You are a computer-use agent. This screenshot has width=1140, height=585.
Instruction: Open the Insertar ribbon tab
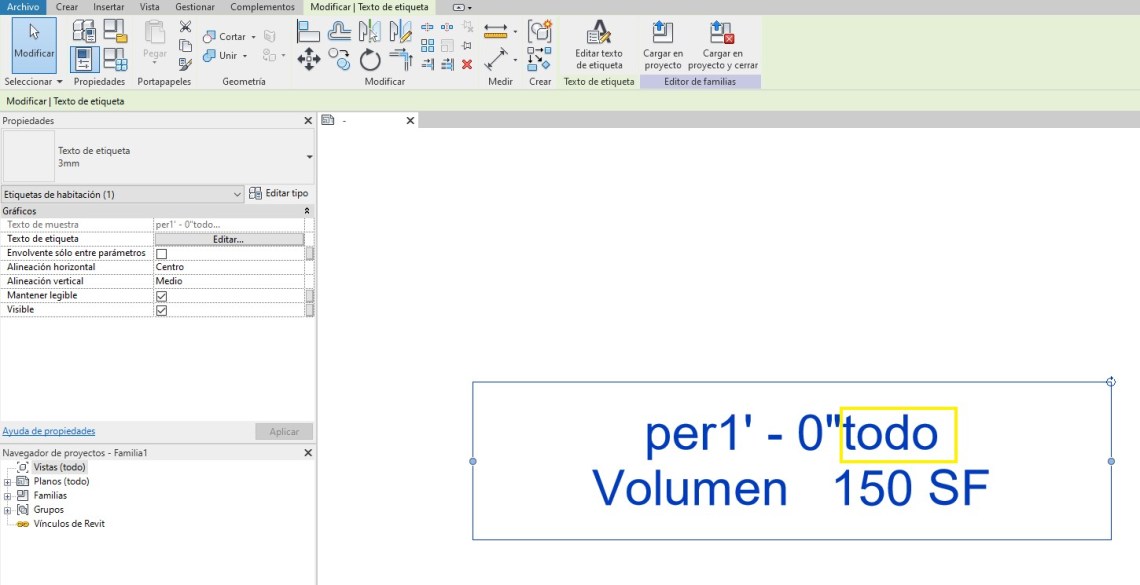click(108, 7)
